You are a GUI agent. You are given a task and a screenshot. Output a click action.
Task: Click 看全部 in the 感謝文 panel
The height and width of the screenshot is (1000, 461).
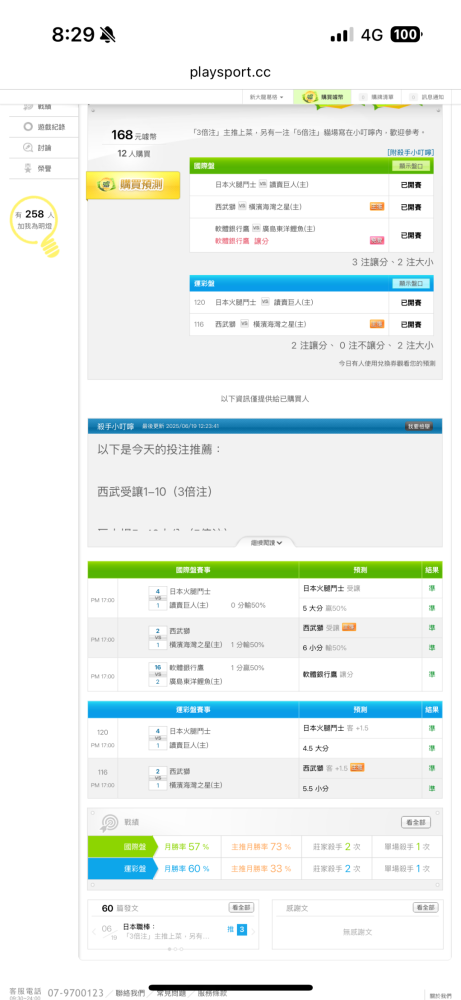(425, 908)
